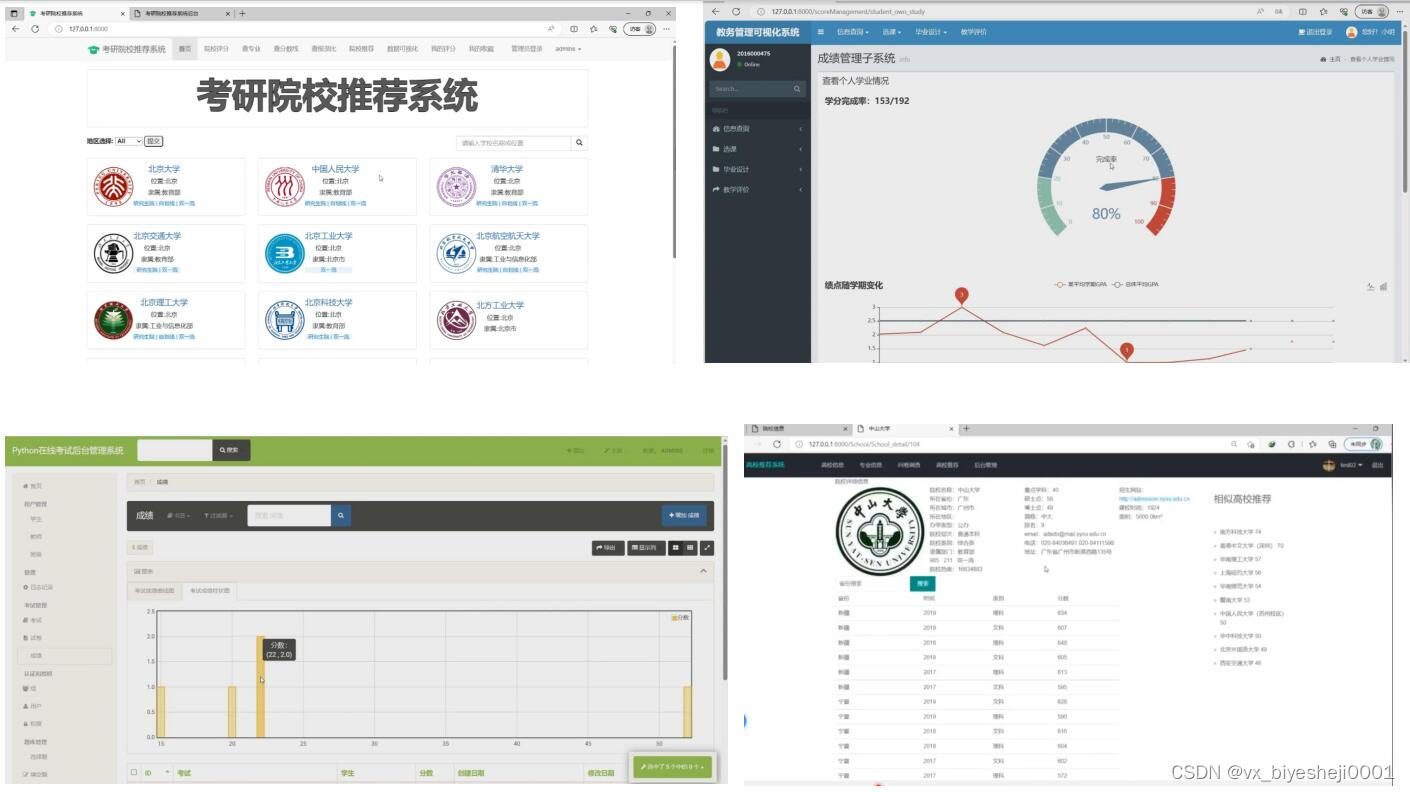This screenshot has height=792, width=1410.
Task: Open 信息查询 dropdown in 教务 top bar
Action: 852,32
